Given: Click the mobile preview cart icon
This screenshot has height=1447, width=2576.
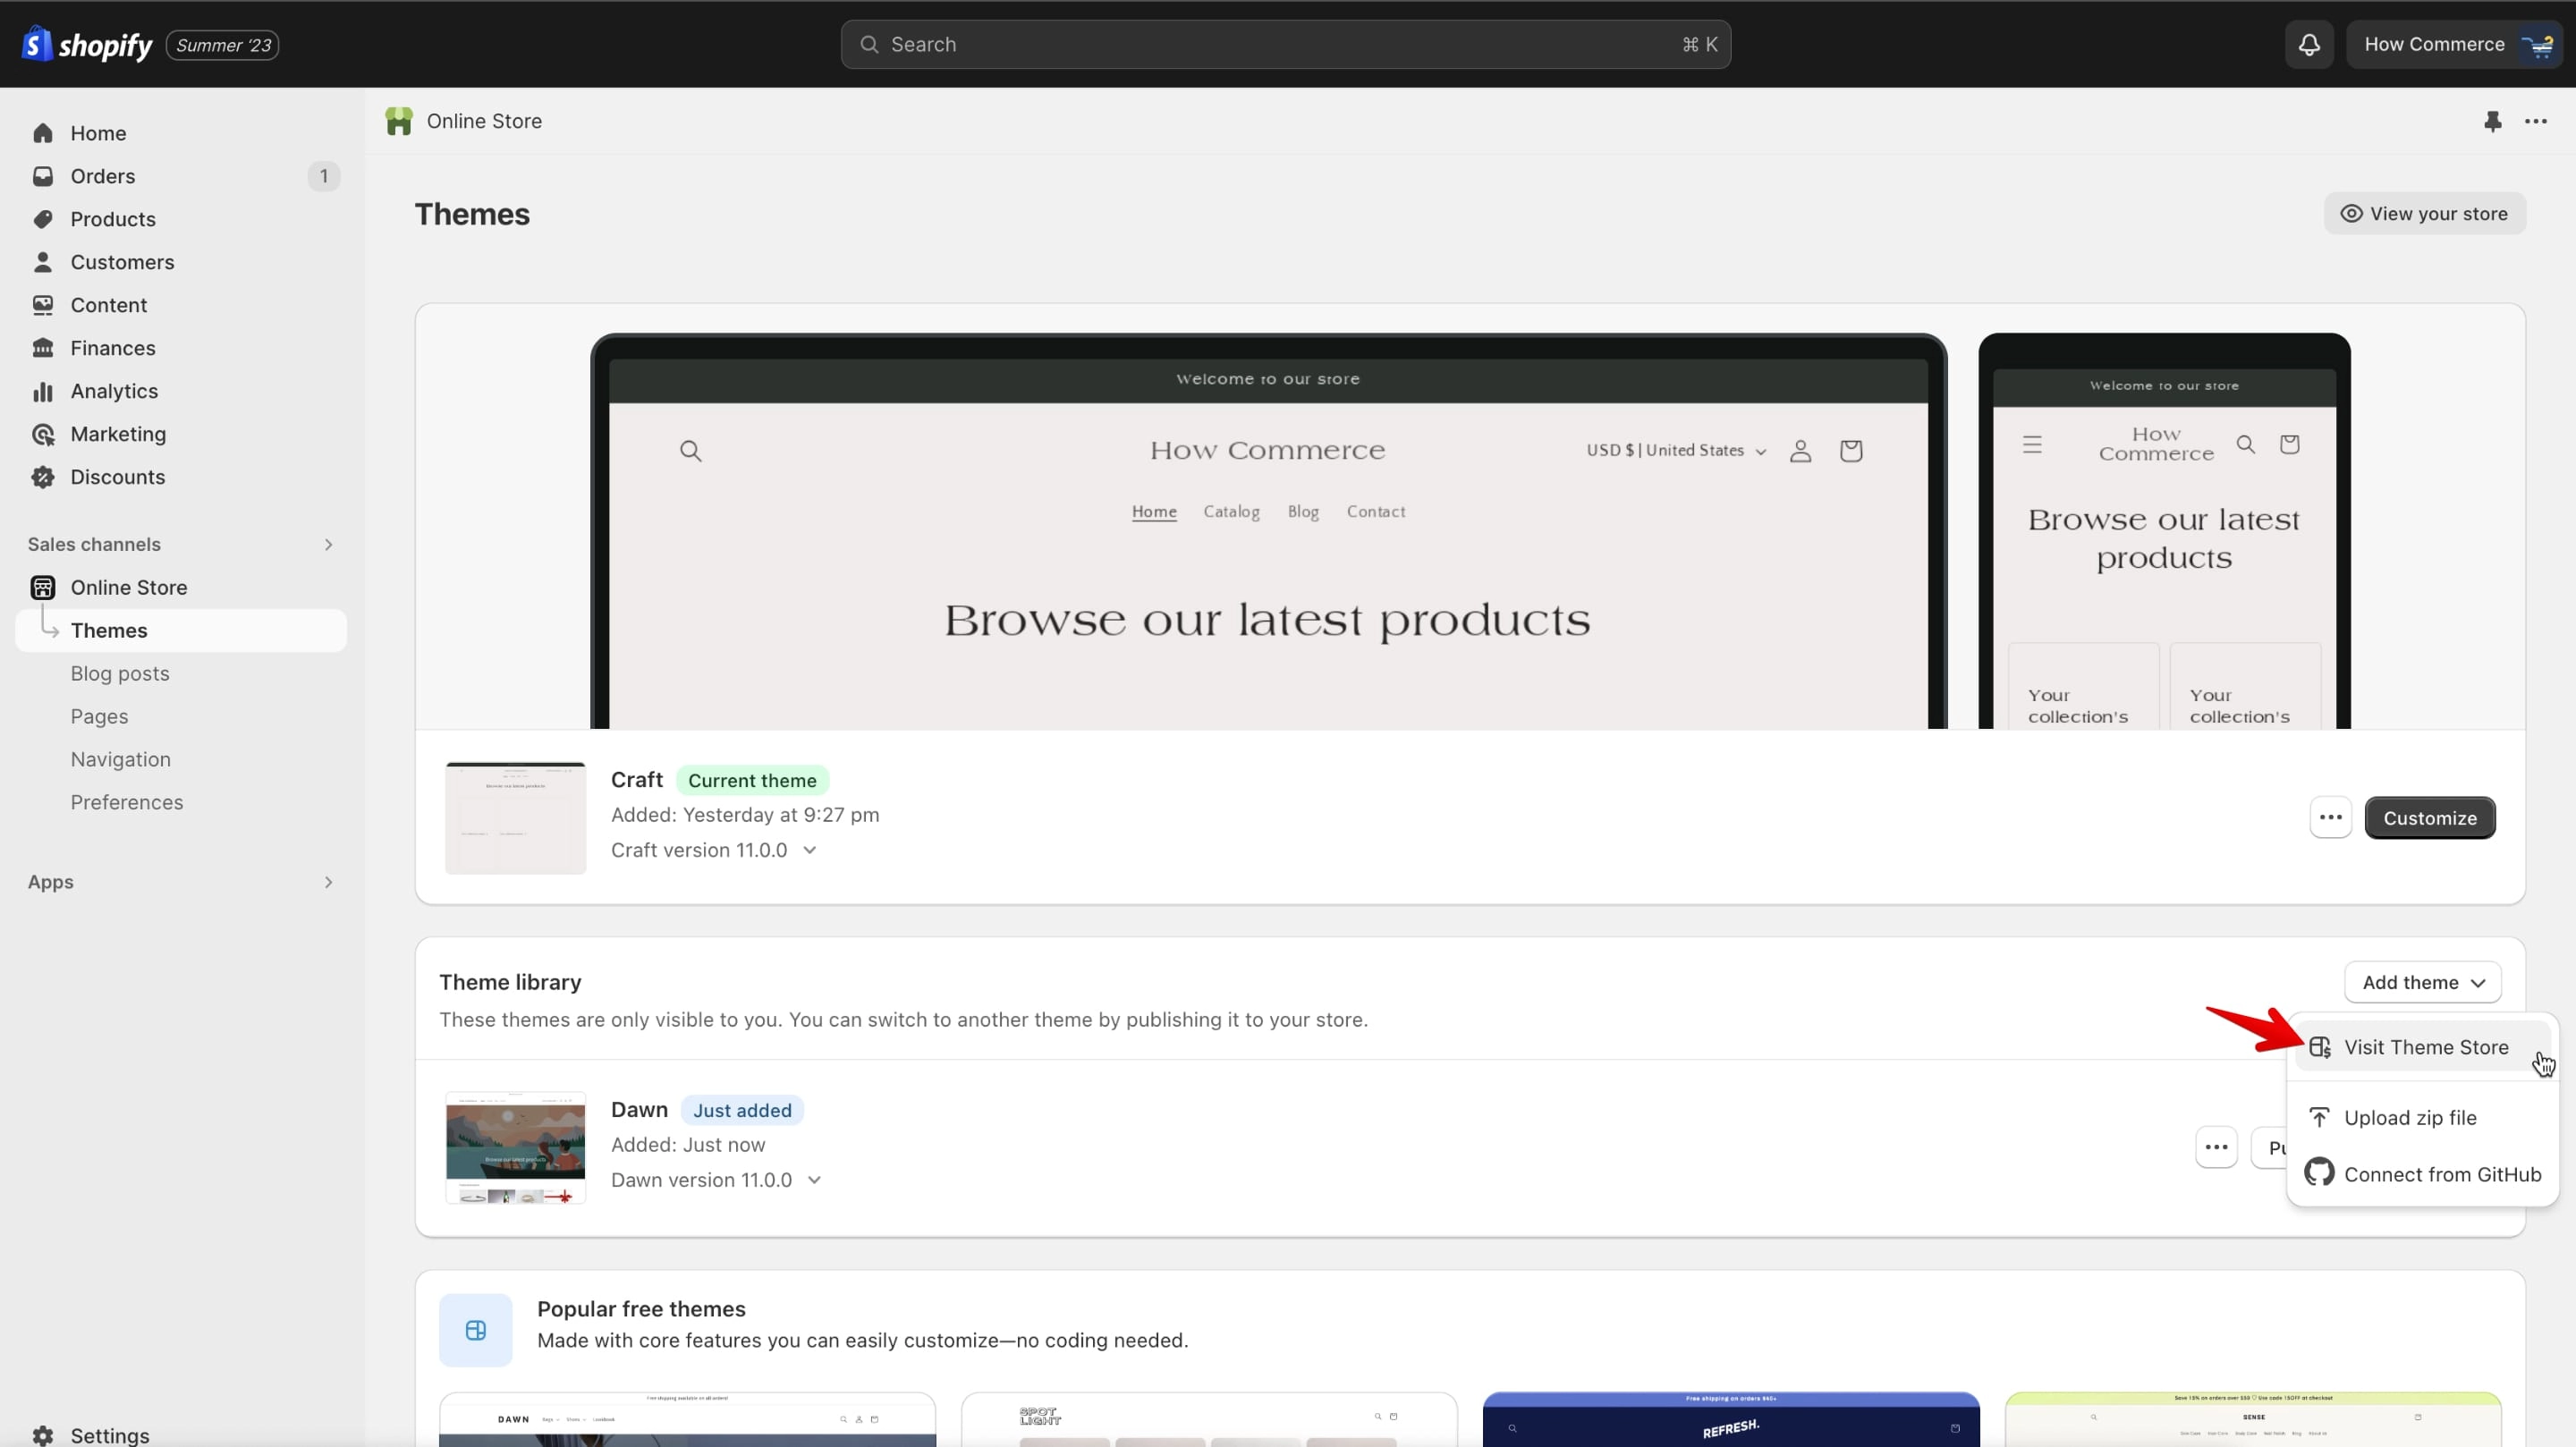Looking at the screenshot, I should tap(2289, 444).
